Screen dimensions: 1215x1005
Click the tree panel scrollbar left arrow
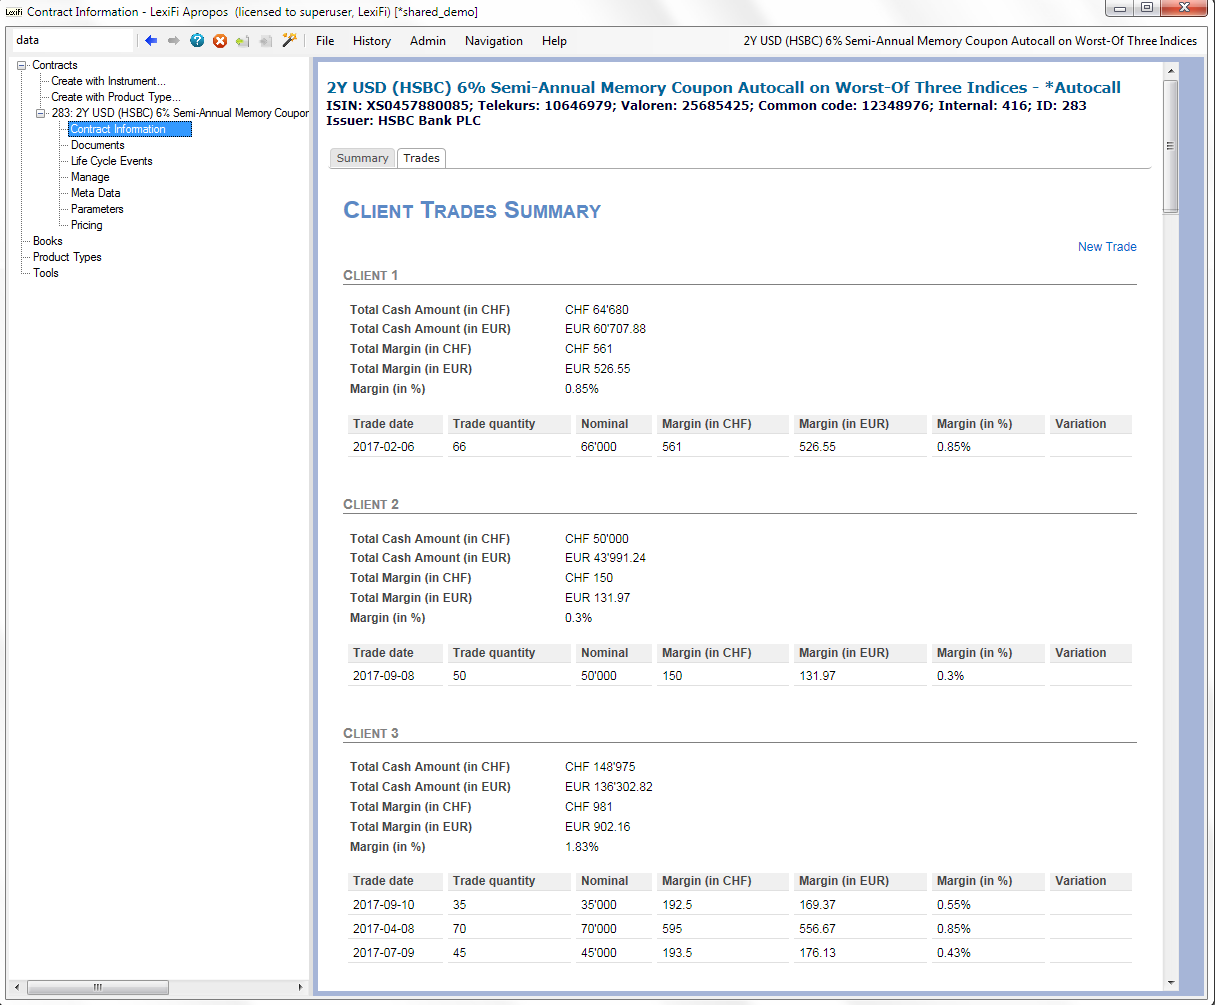[19, 987]
